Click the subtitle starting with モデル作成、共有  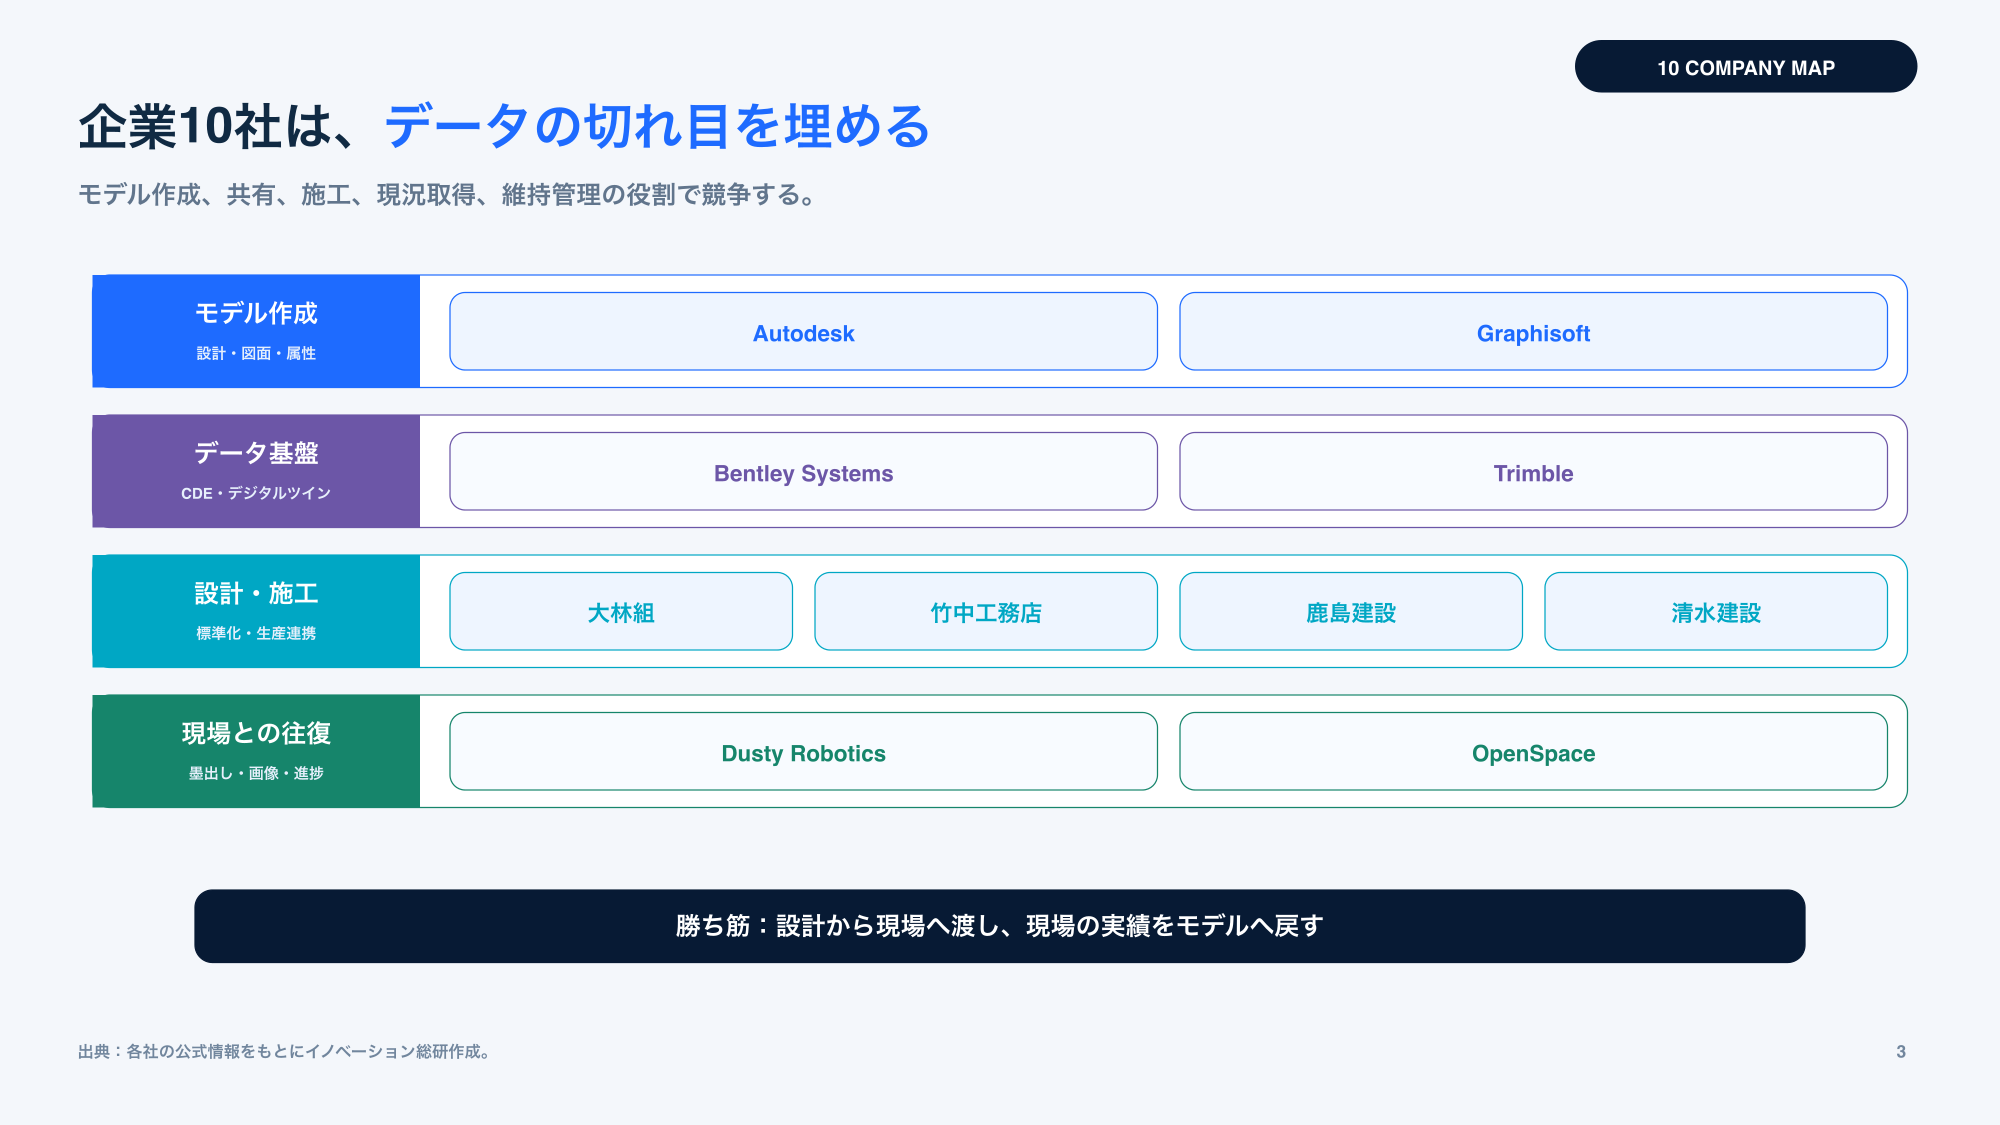tap(447, 194)
